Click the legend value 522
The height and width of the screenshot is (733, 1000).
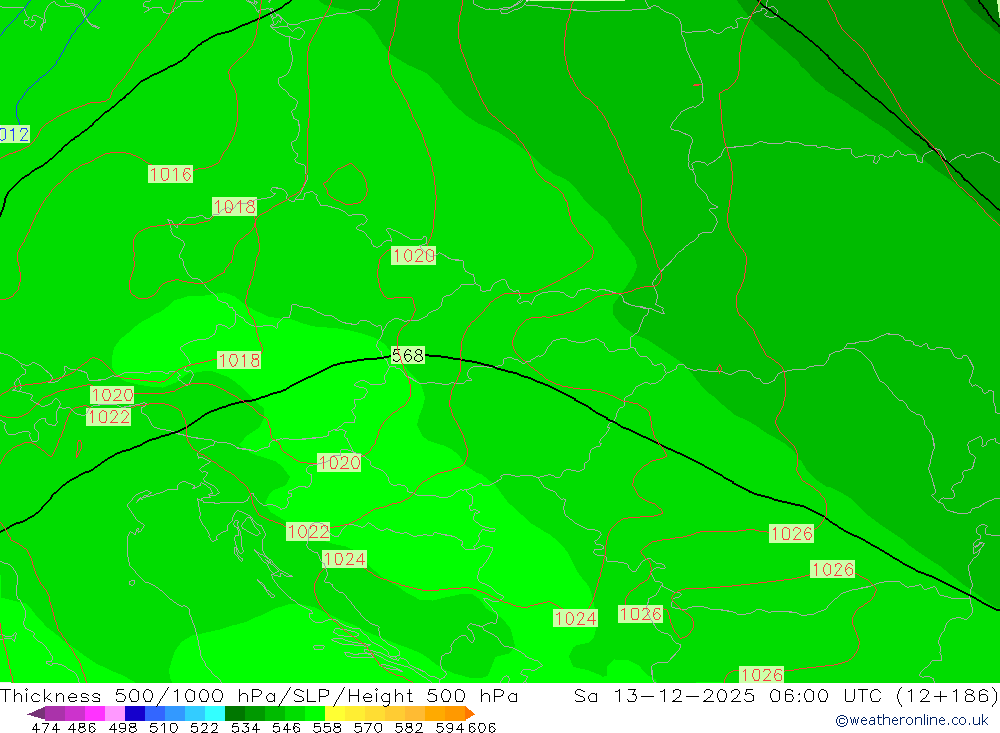click(204, 727)
